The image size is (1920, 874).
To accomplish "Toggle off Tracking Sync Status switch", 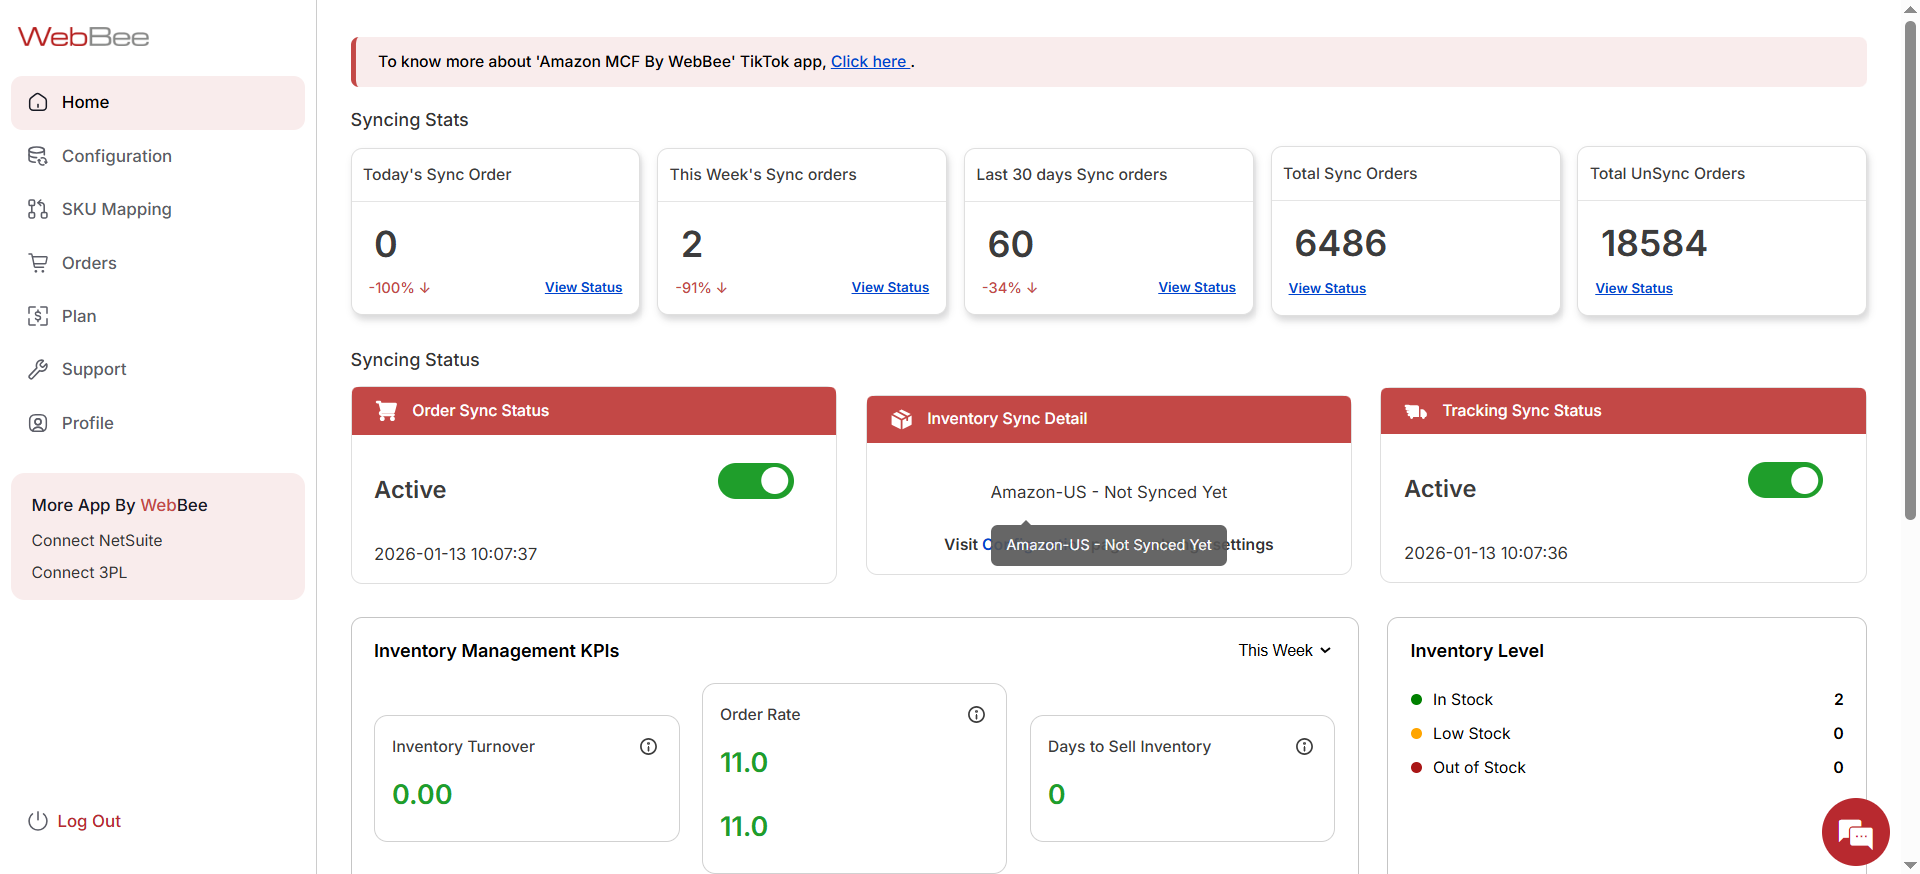I will coord(1785,480).
